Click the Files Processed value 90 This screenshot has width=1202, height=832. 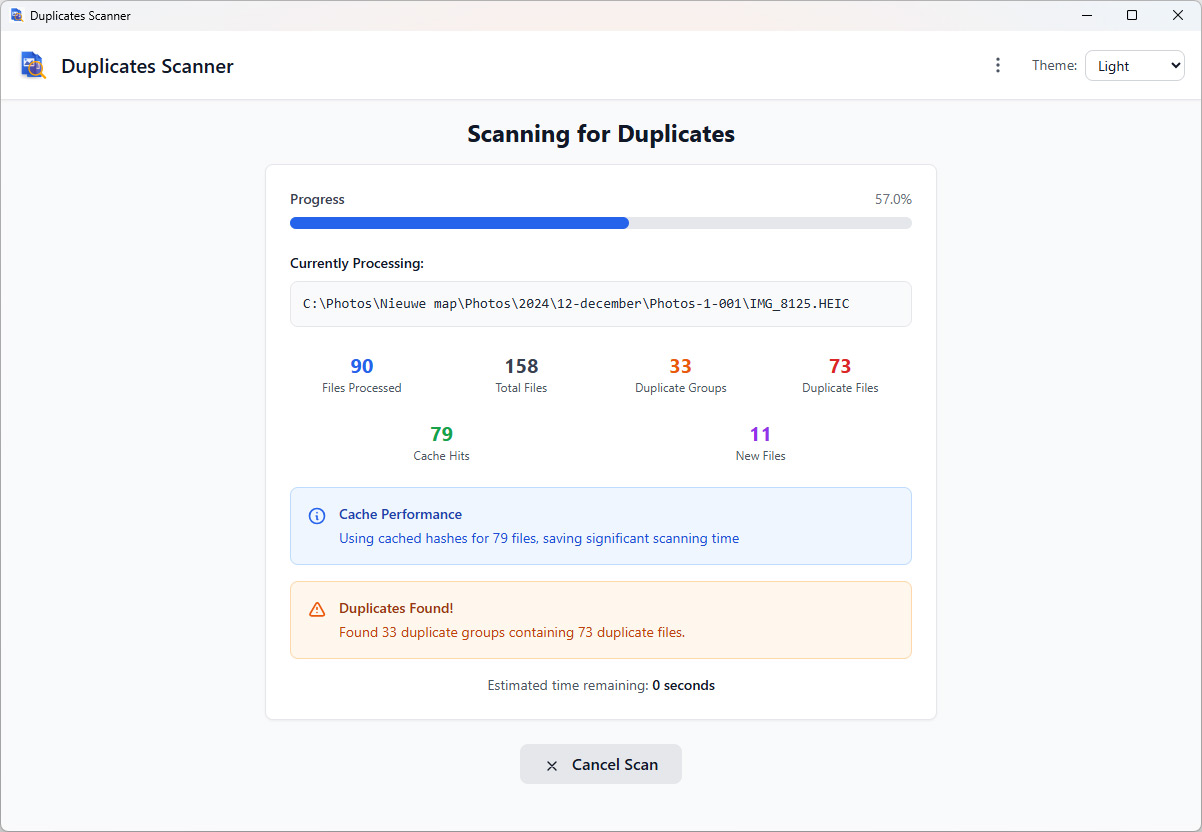coord(362,366)
